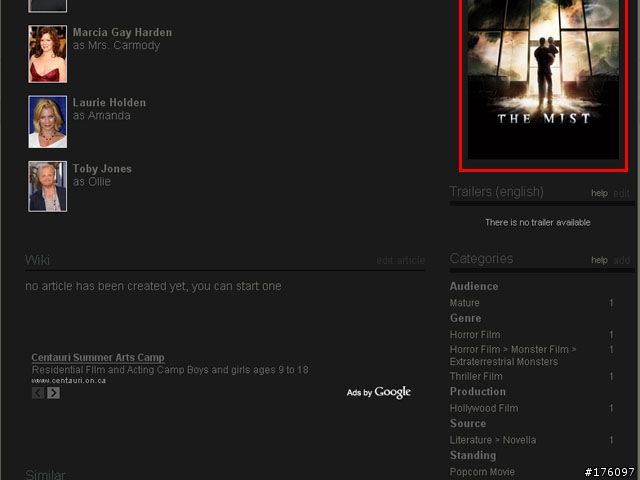Image resolution: width=640 pixels, height=480 pixels.
Task: Show the previous ad with left arrow
Action: pos(38,393)
